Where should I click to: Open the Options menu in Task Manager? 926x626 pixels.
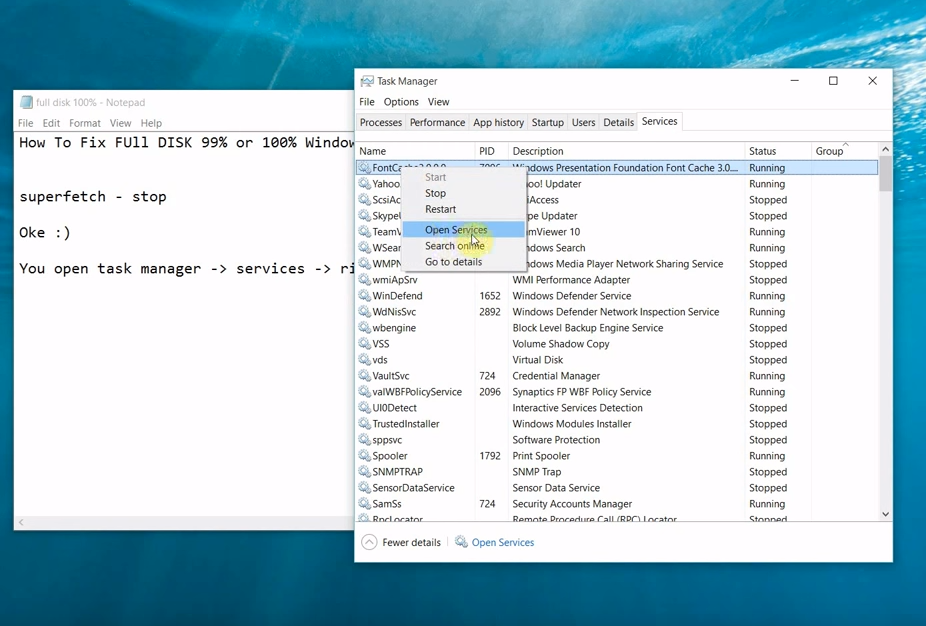click(401, 102)
